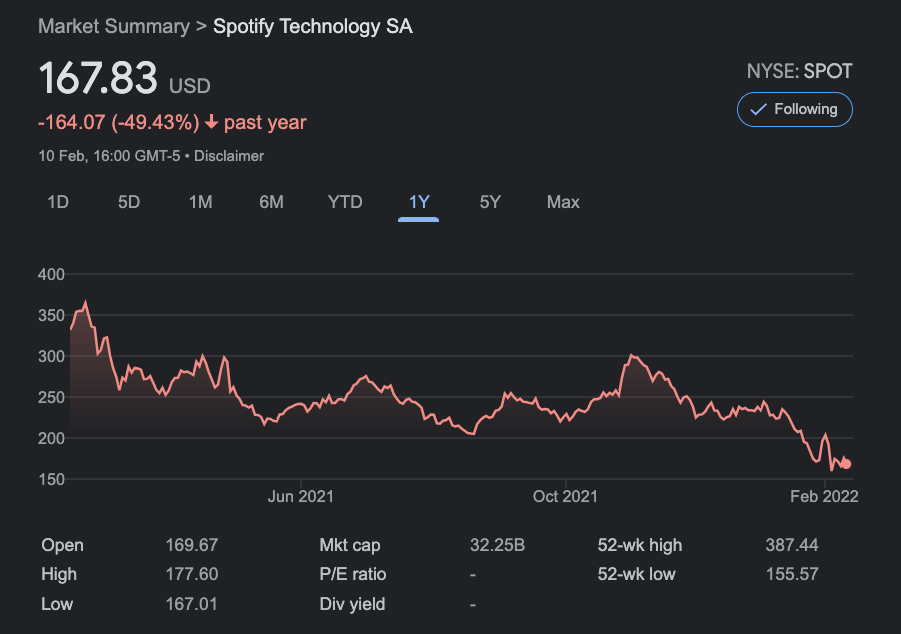Toggle the Following button for SPOT
This screenshot has width=901, height=634.
pyautogui.click(x=794, y=109)
